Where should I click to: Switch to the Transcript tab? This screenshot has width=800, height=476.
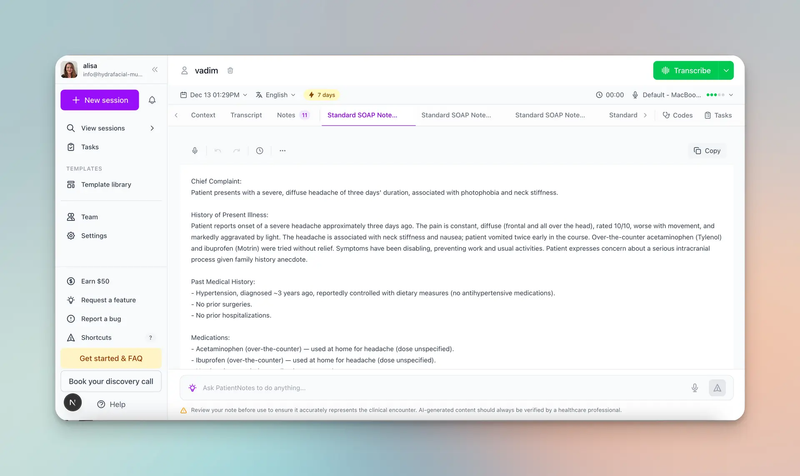pyautogui.click(x=246, y=115)
